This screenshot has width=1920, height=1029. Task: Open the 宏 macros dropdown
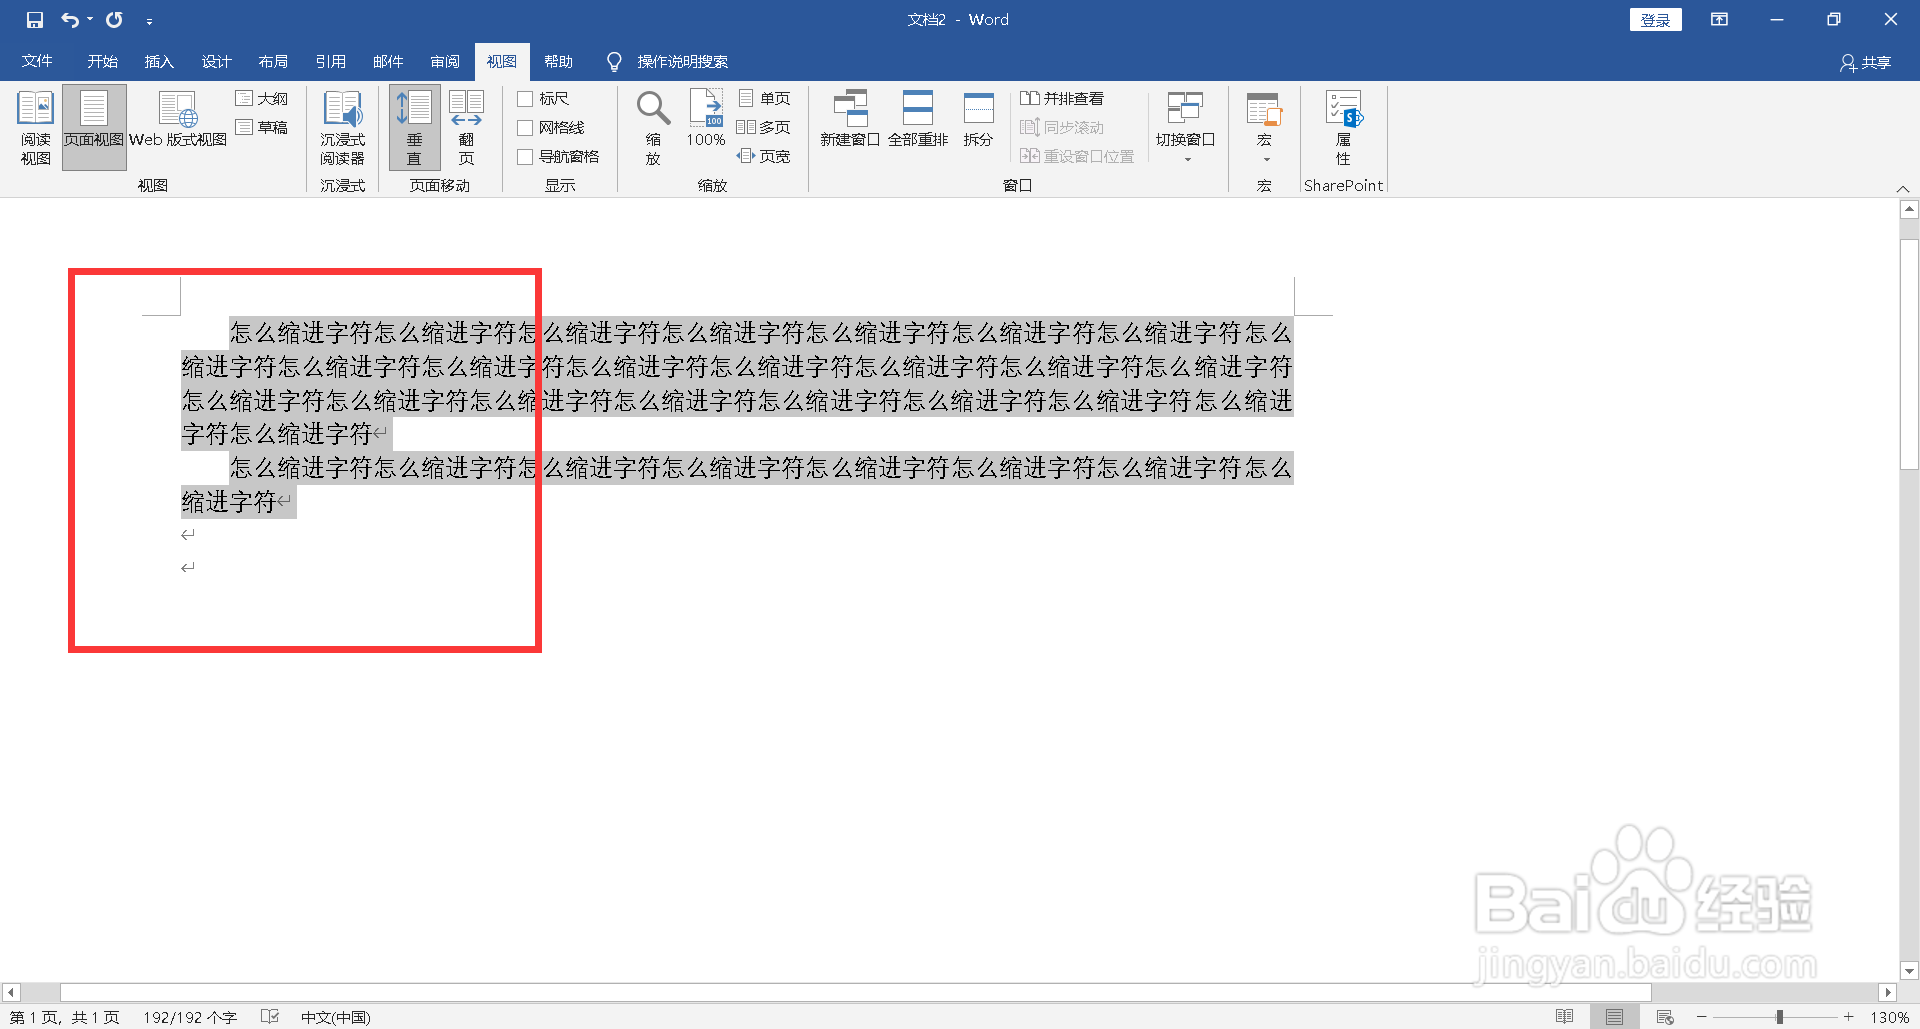tap(1264, 127)
